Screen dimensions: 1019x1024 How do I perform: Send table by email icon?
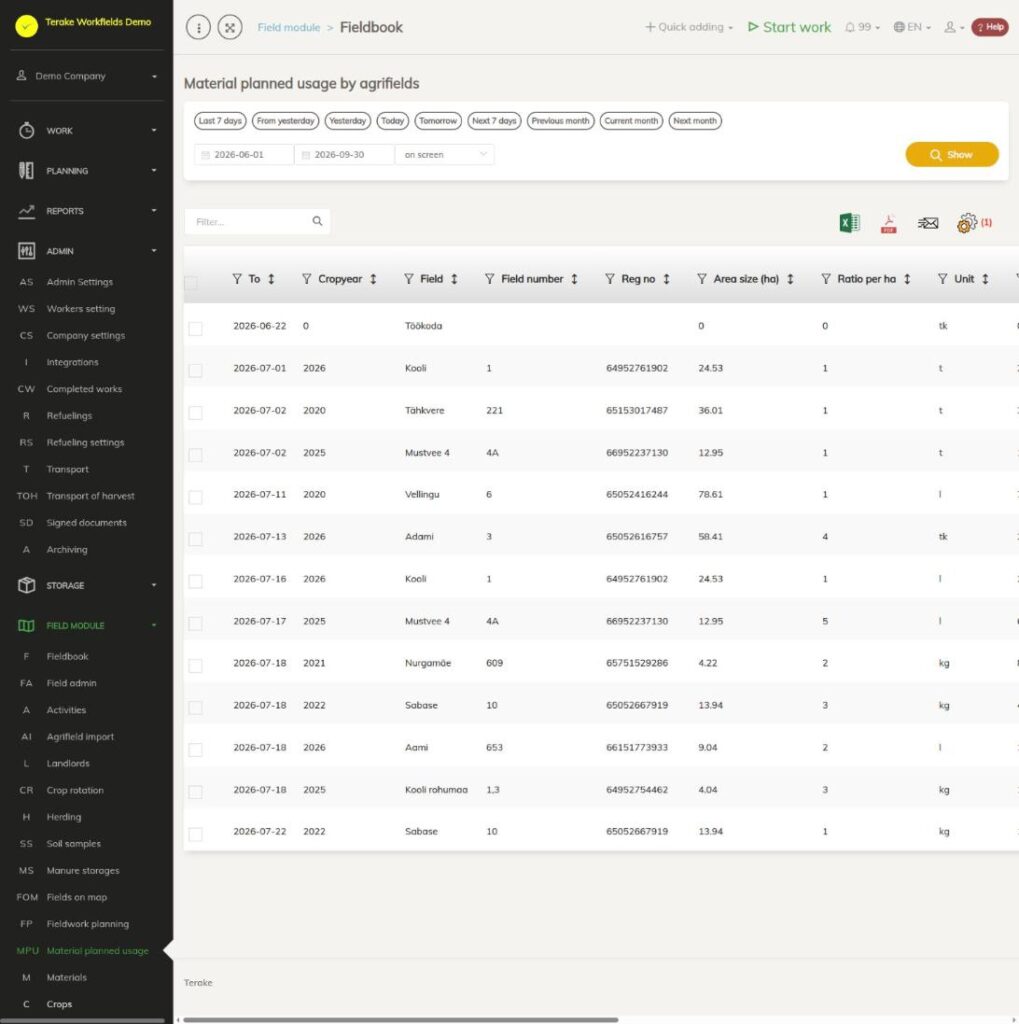click(928, 223)
